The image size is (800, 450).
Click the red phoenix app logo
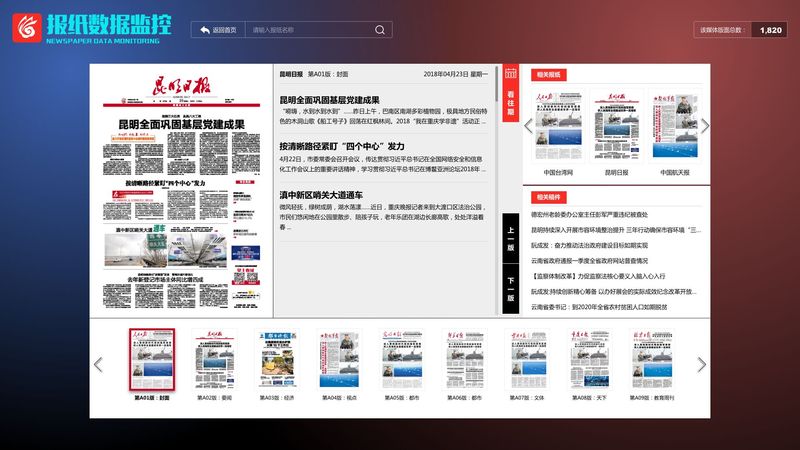(27, 28)
